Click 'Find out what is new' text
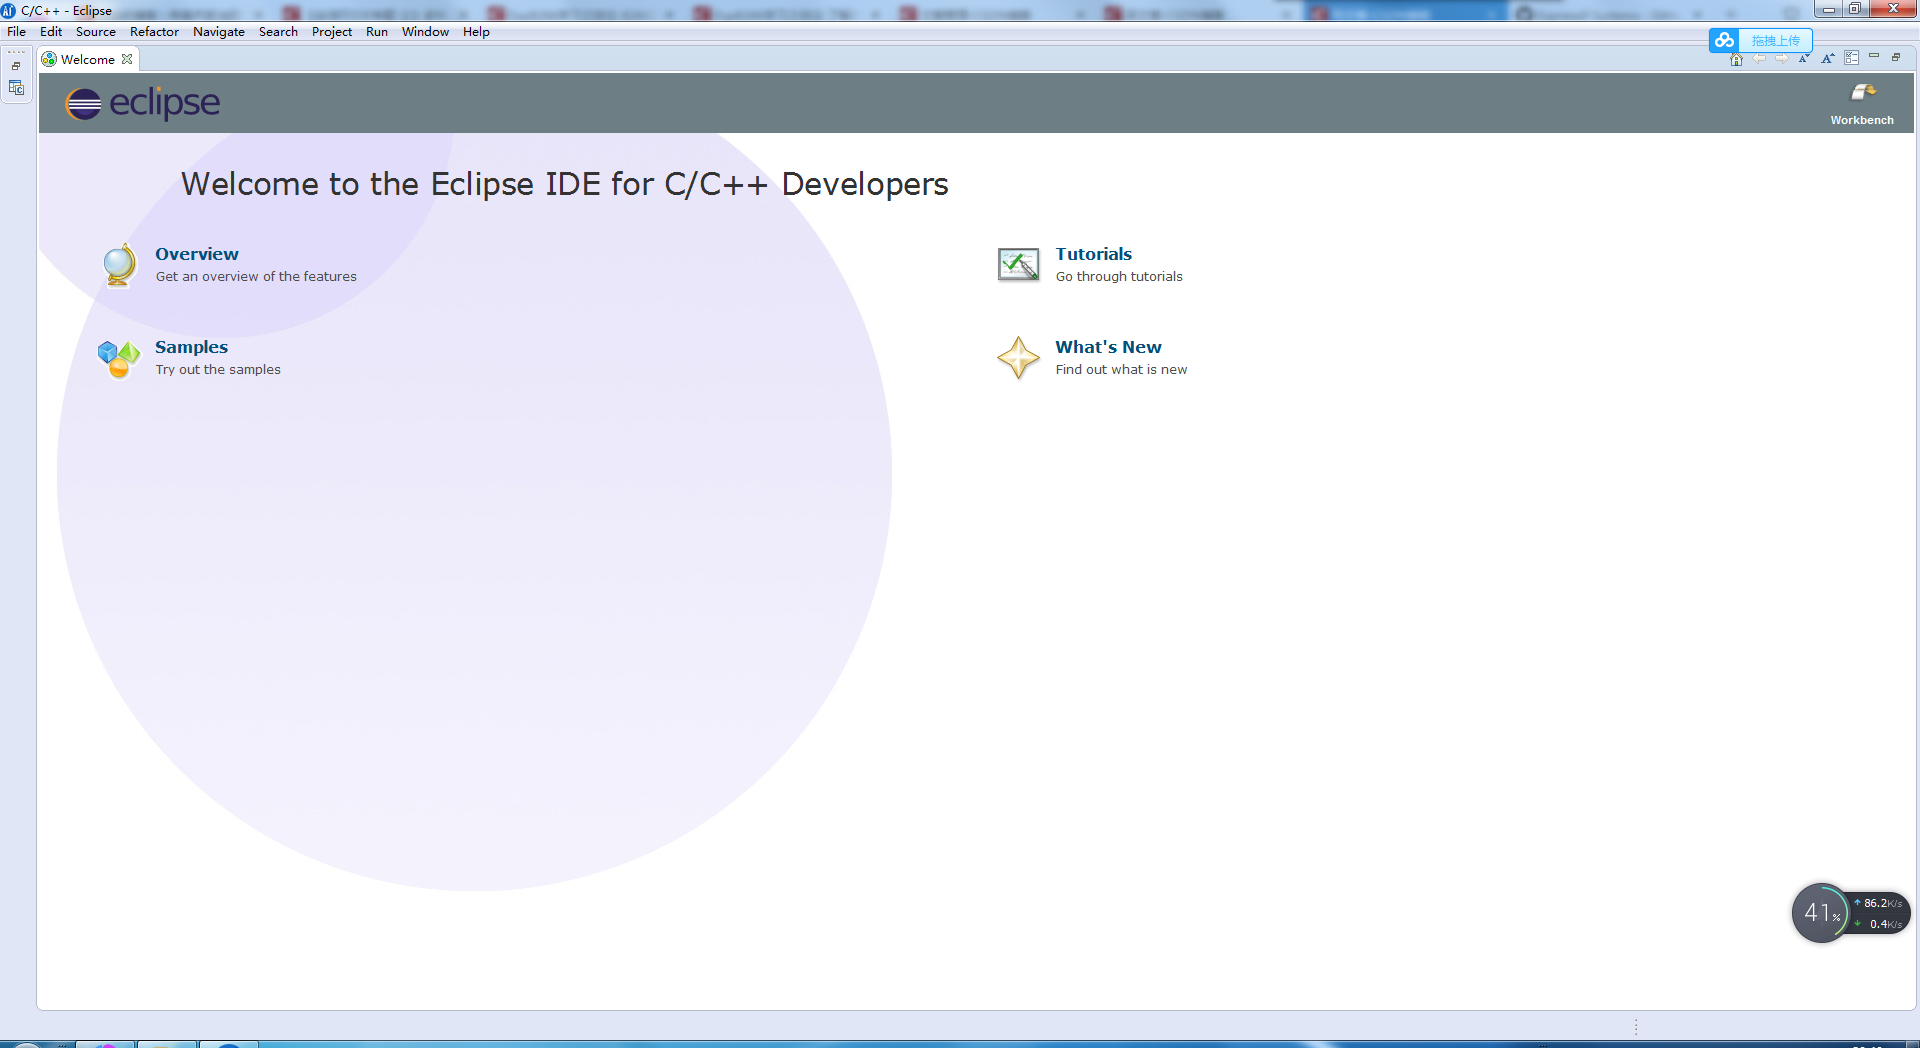The height and width of the screenshot is (1048, 1920). 1121,370
